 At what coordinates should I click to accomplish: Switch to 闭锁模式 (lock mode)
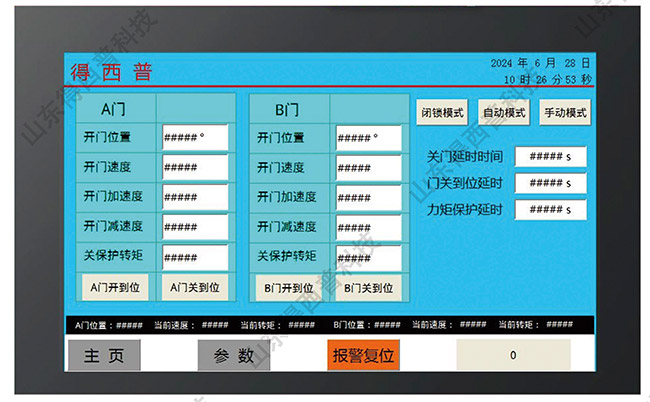(x=441, y=113)
